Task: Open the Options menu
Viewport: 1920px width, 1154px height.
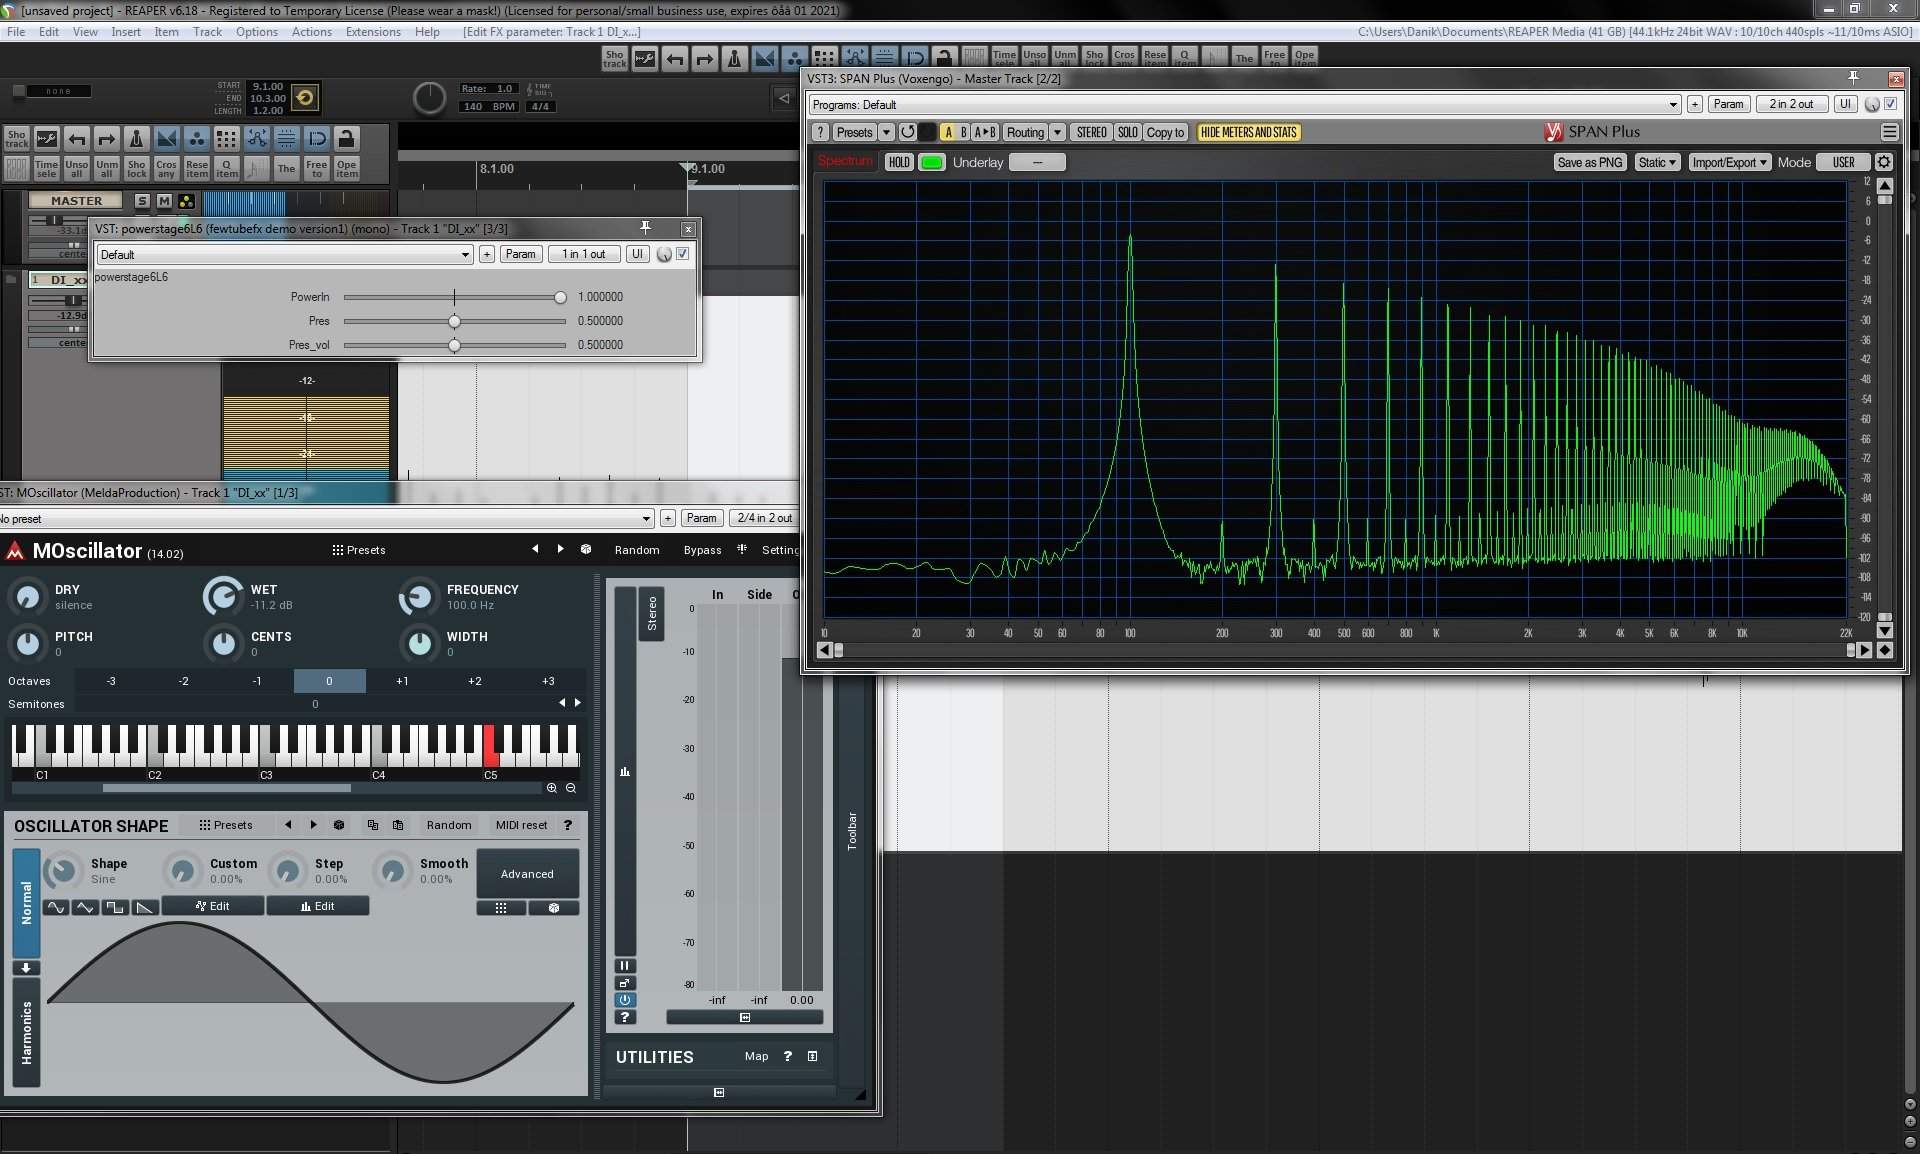Action: [257, 32]
